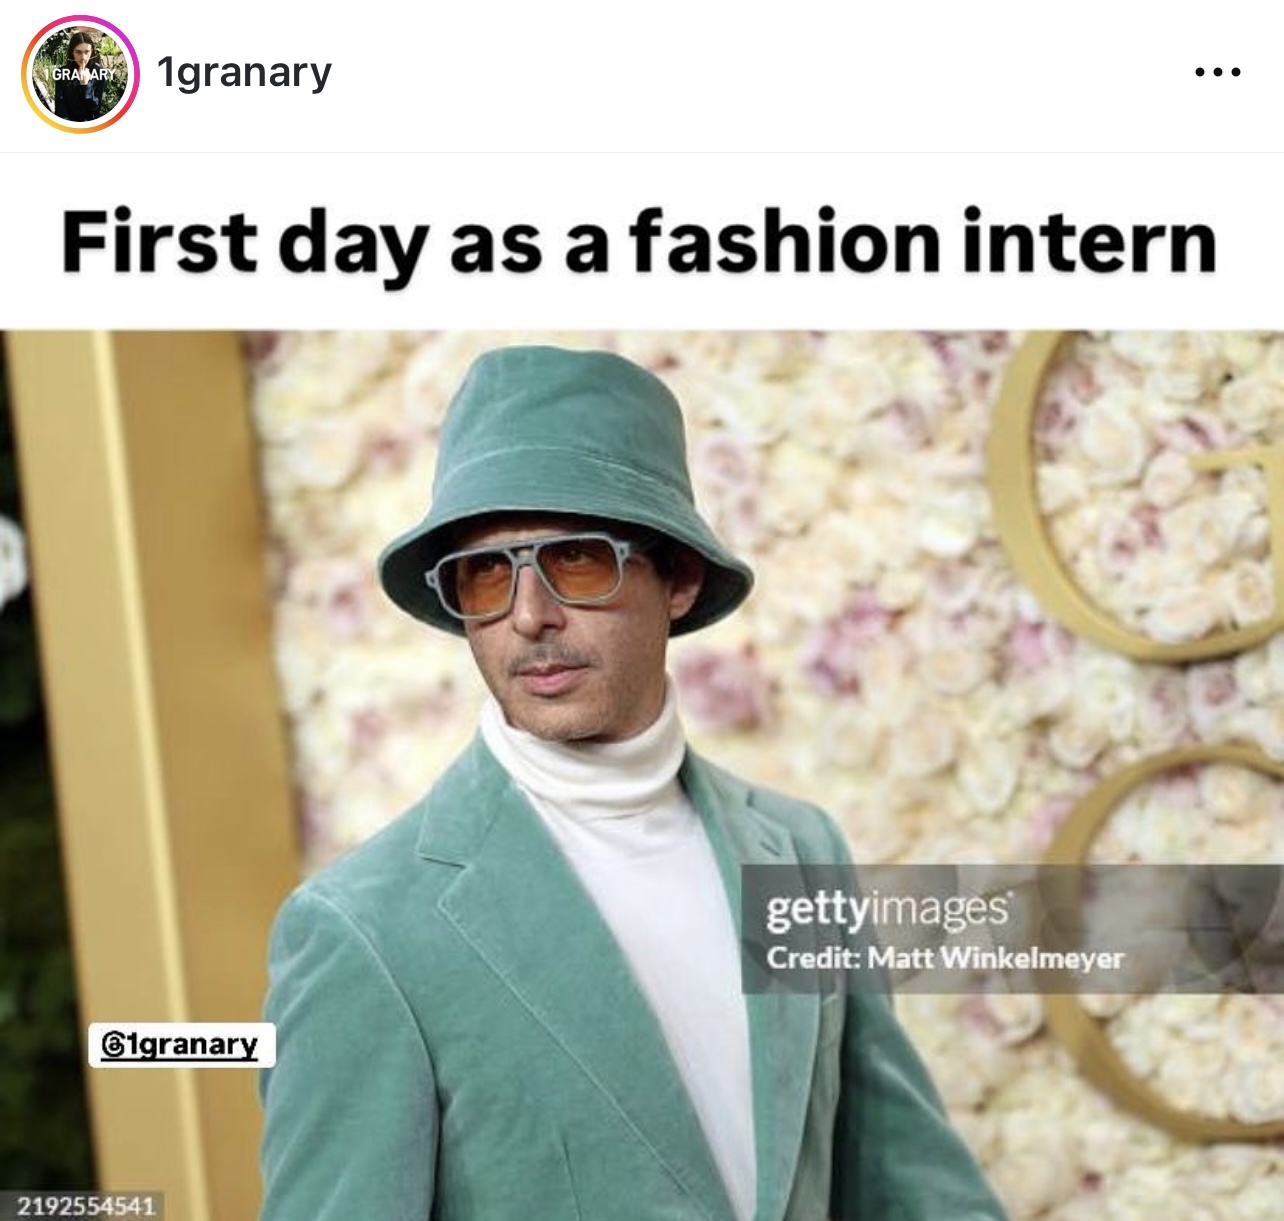Click the gettyimages watermark logo
1284x1221 pixels.
888,909
